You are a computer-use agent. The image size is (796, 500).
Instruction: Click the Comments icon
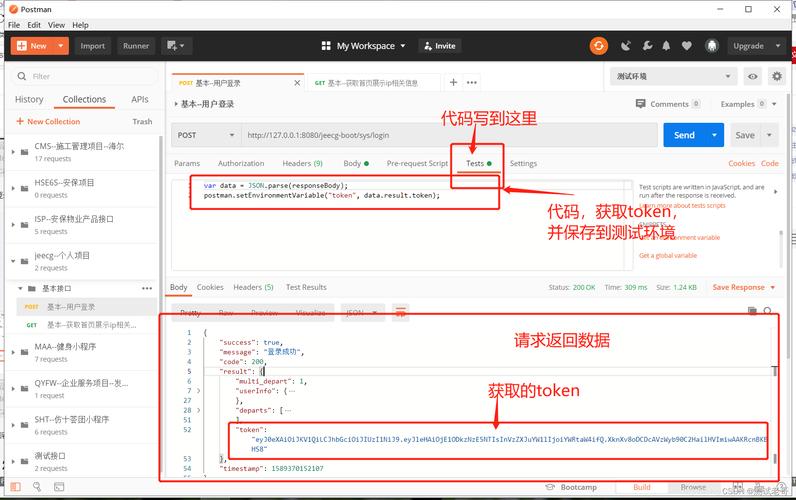click(641, 104)
